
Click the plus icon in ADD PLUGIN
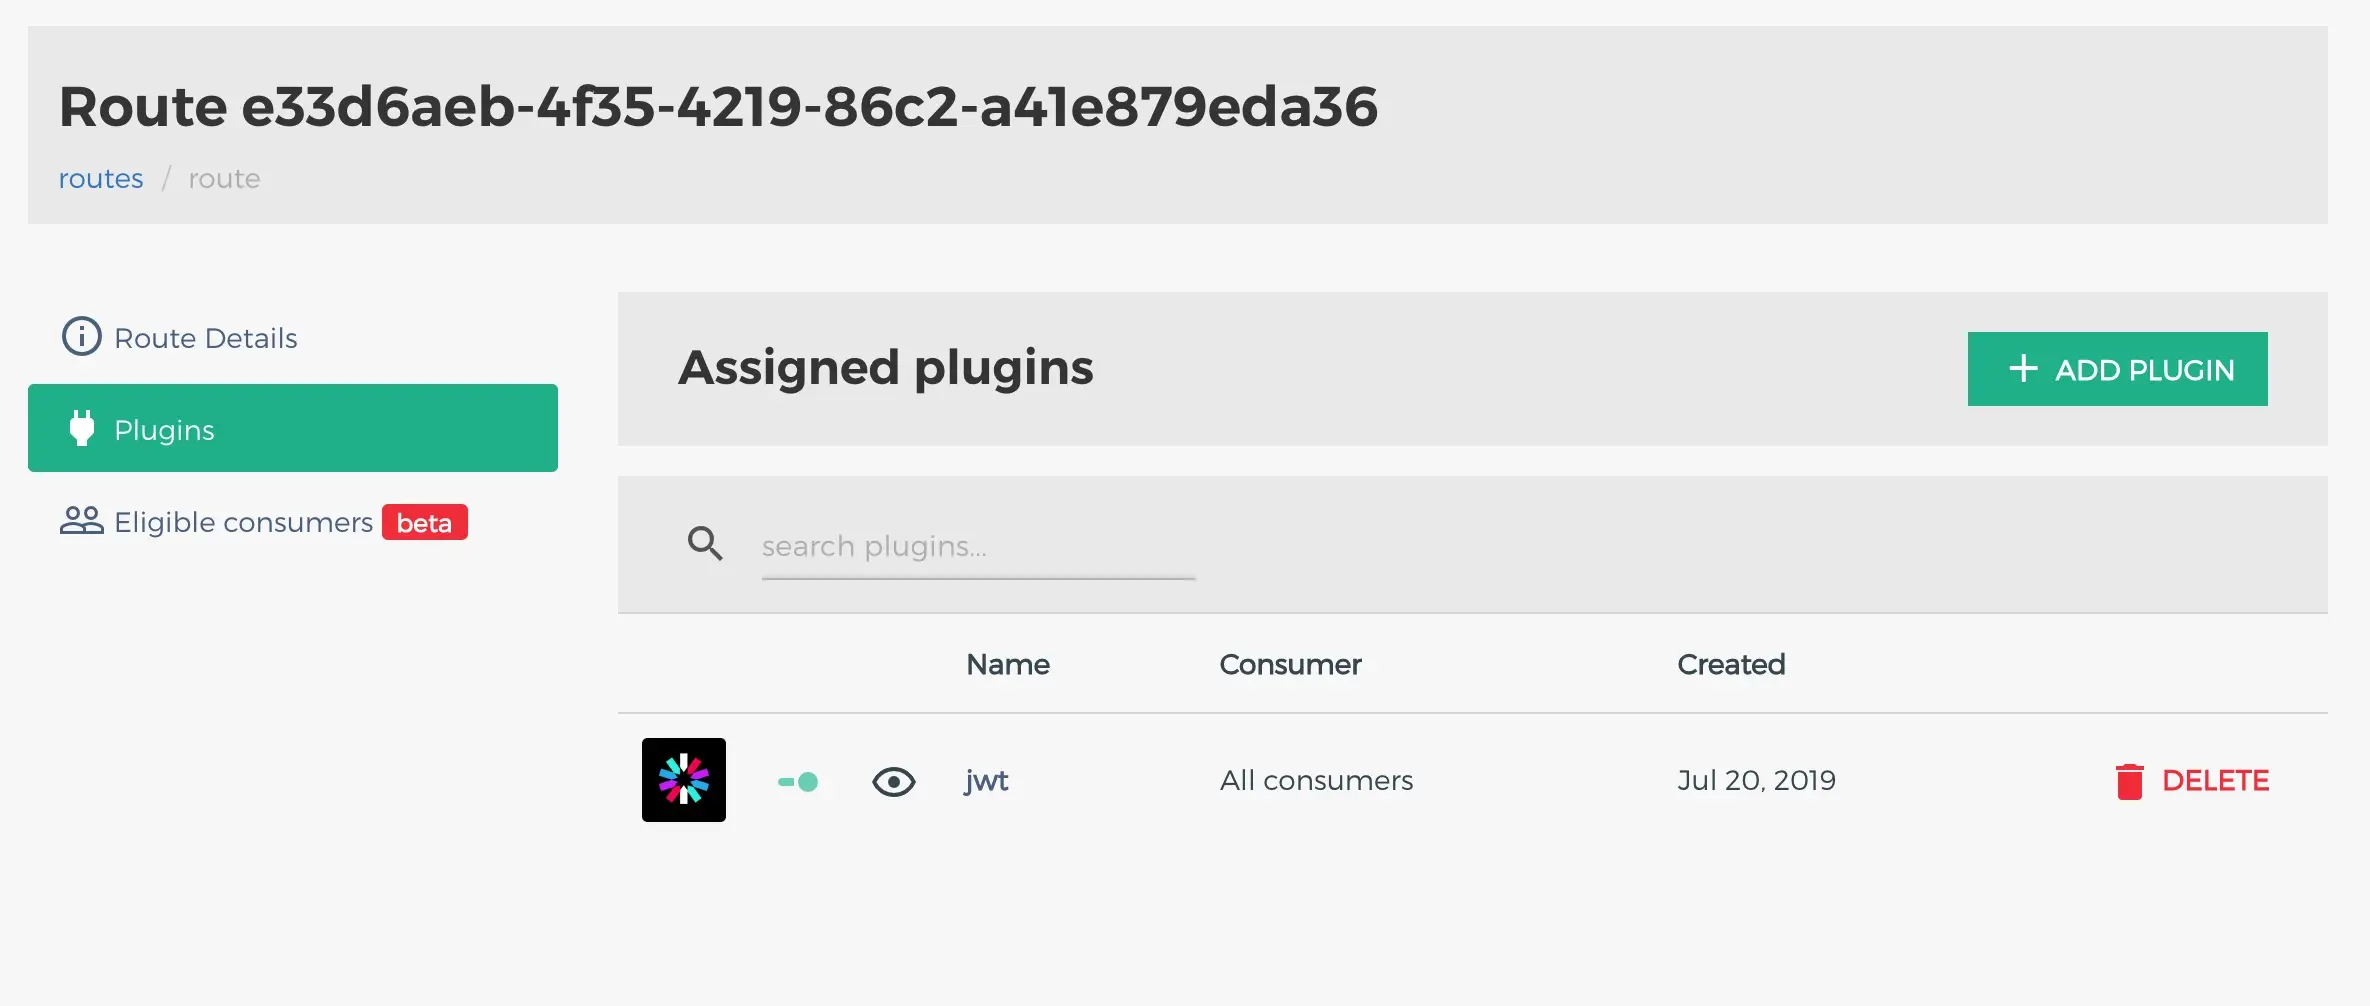[x=2023, y=369]
